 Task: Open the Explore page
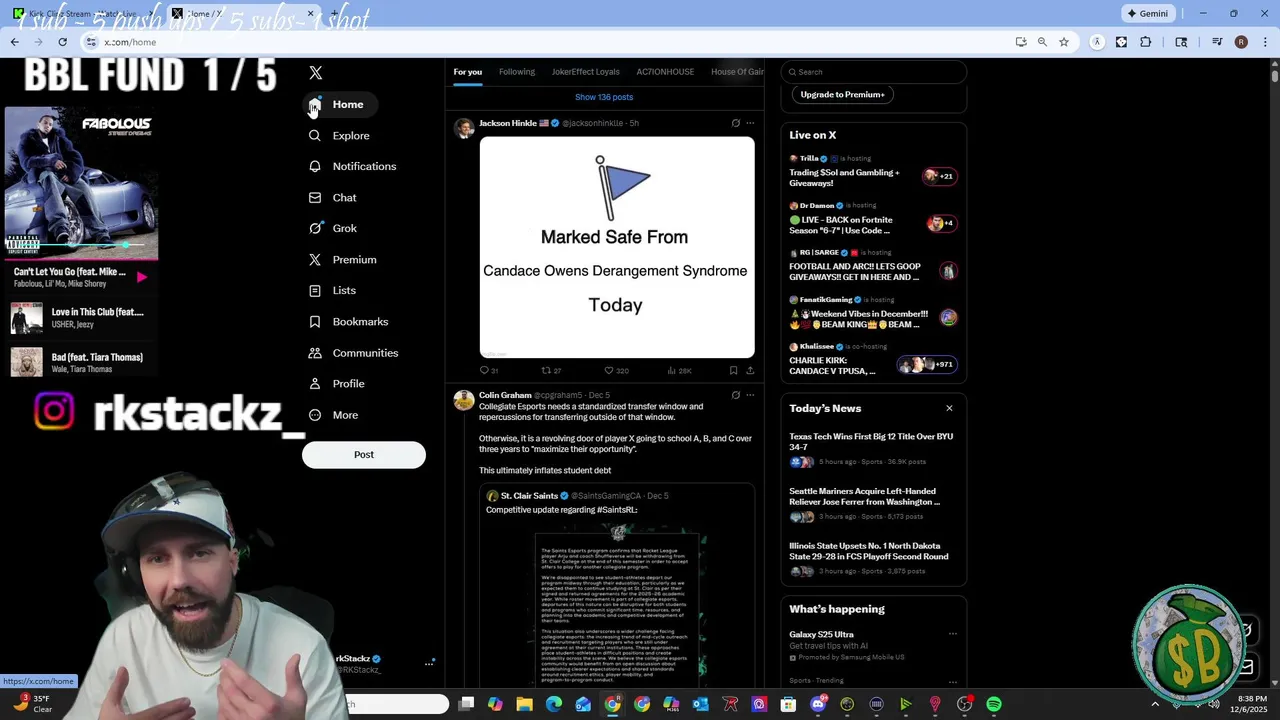(x=339, y=135)
